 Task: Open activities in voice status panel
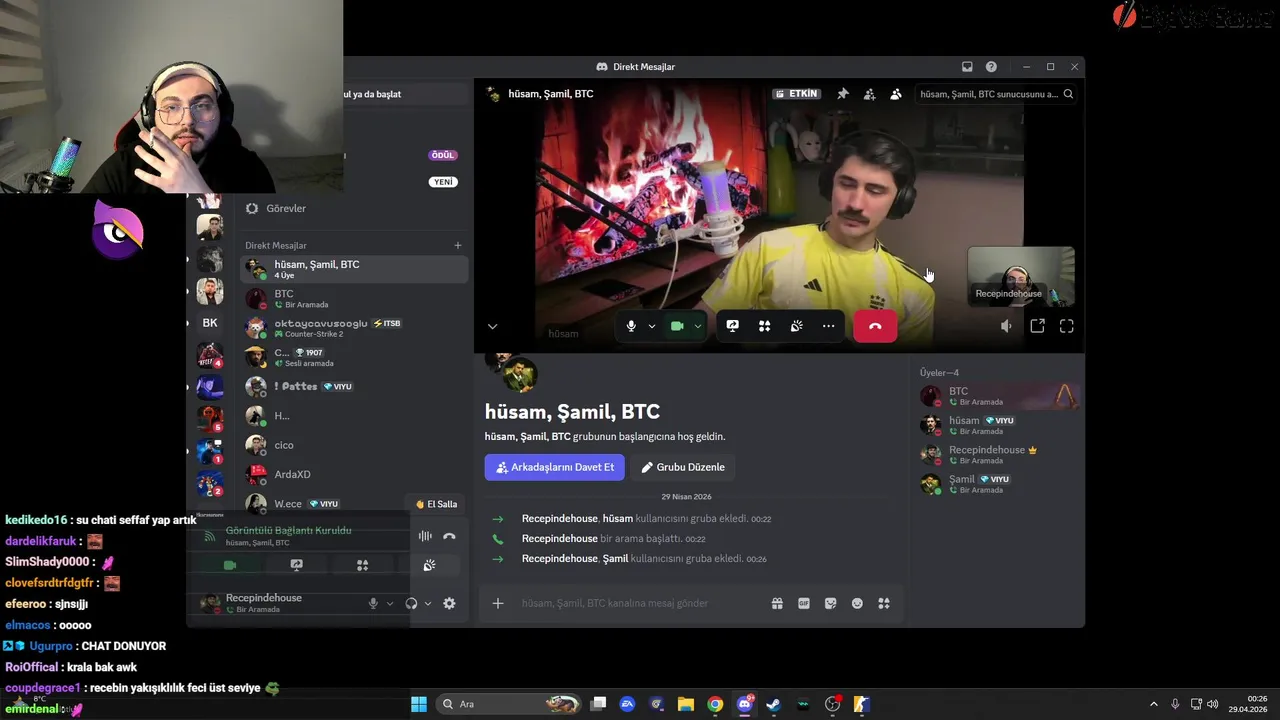pos(362,565)
